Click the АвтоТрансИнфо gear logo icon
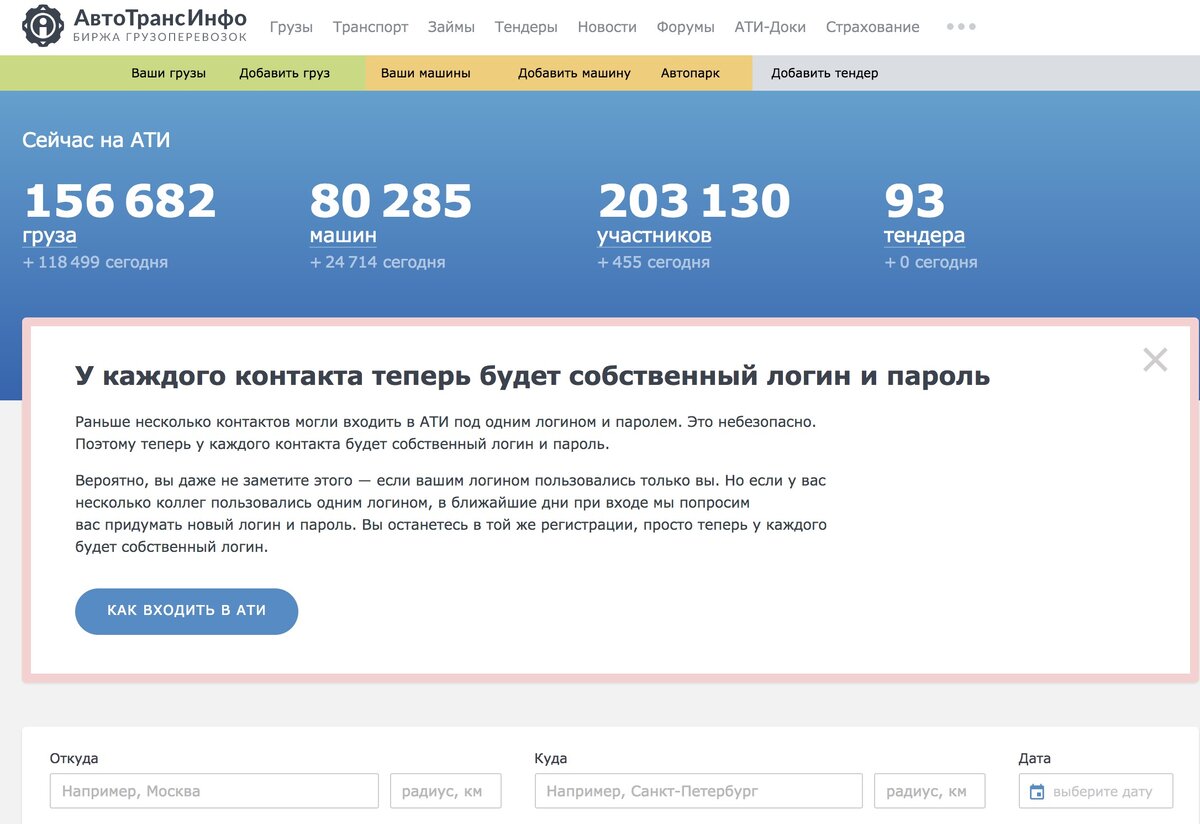Viewport: 1200px width, 824px height. (x=42, y=27)
